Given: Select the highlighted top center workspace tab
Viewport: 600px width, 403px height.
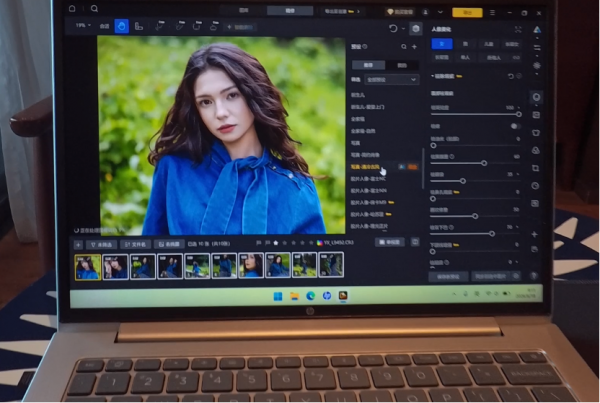Looking at the screenshot, I should click(290, 11).
